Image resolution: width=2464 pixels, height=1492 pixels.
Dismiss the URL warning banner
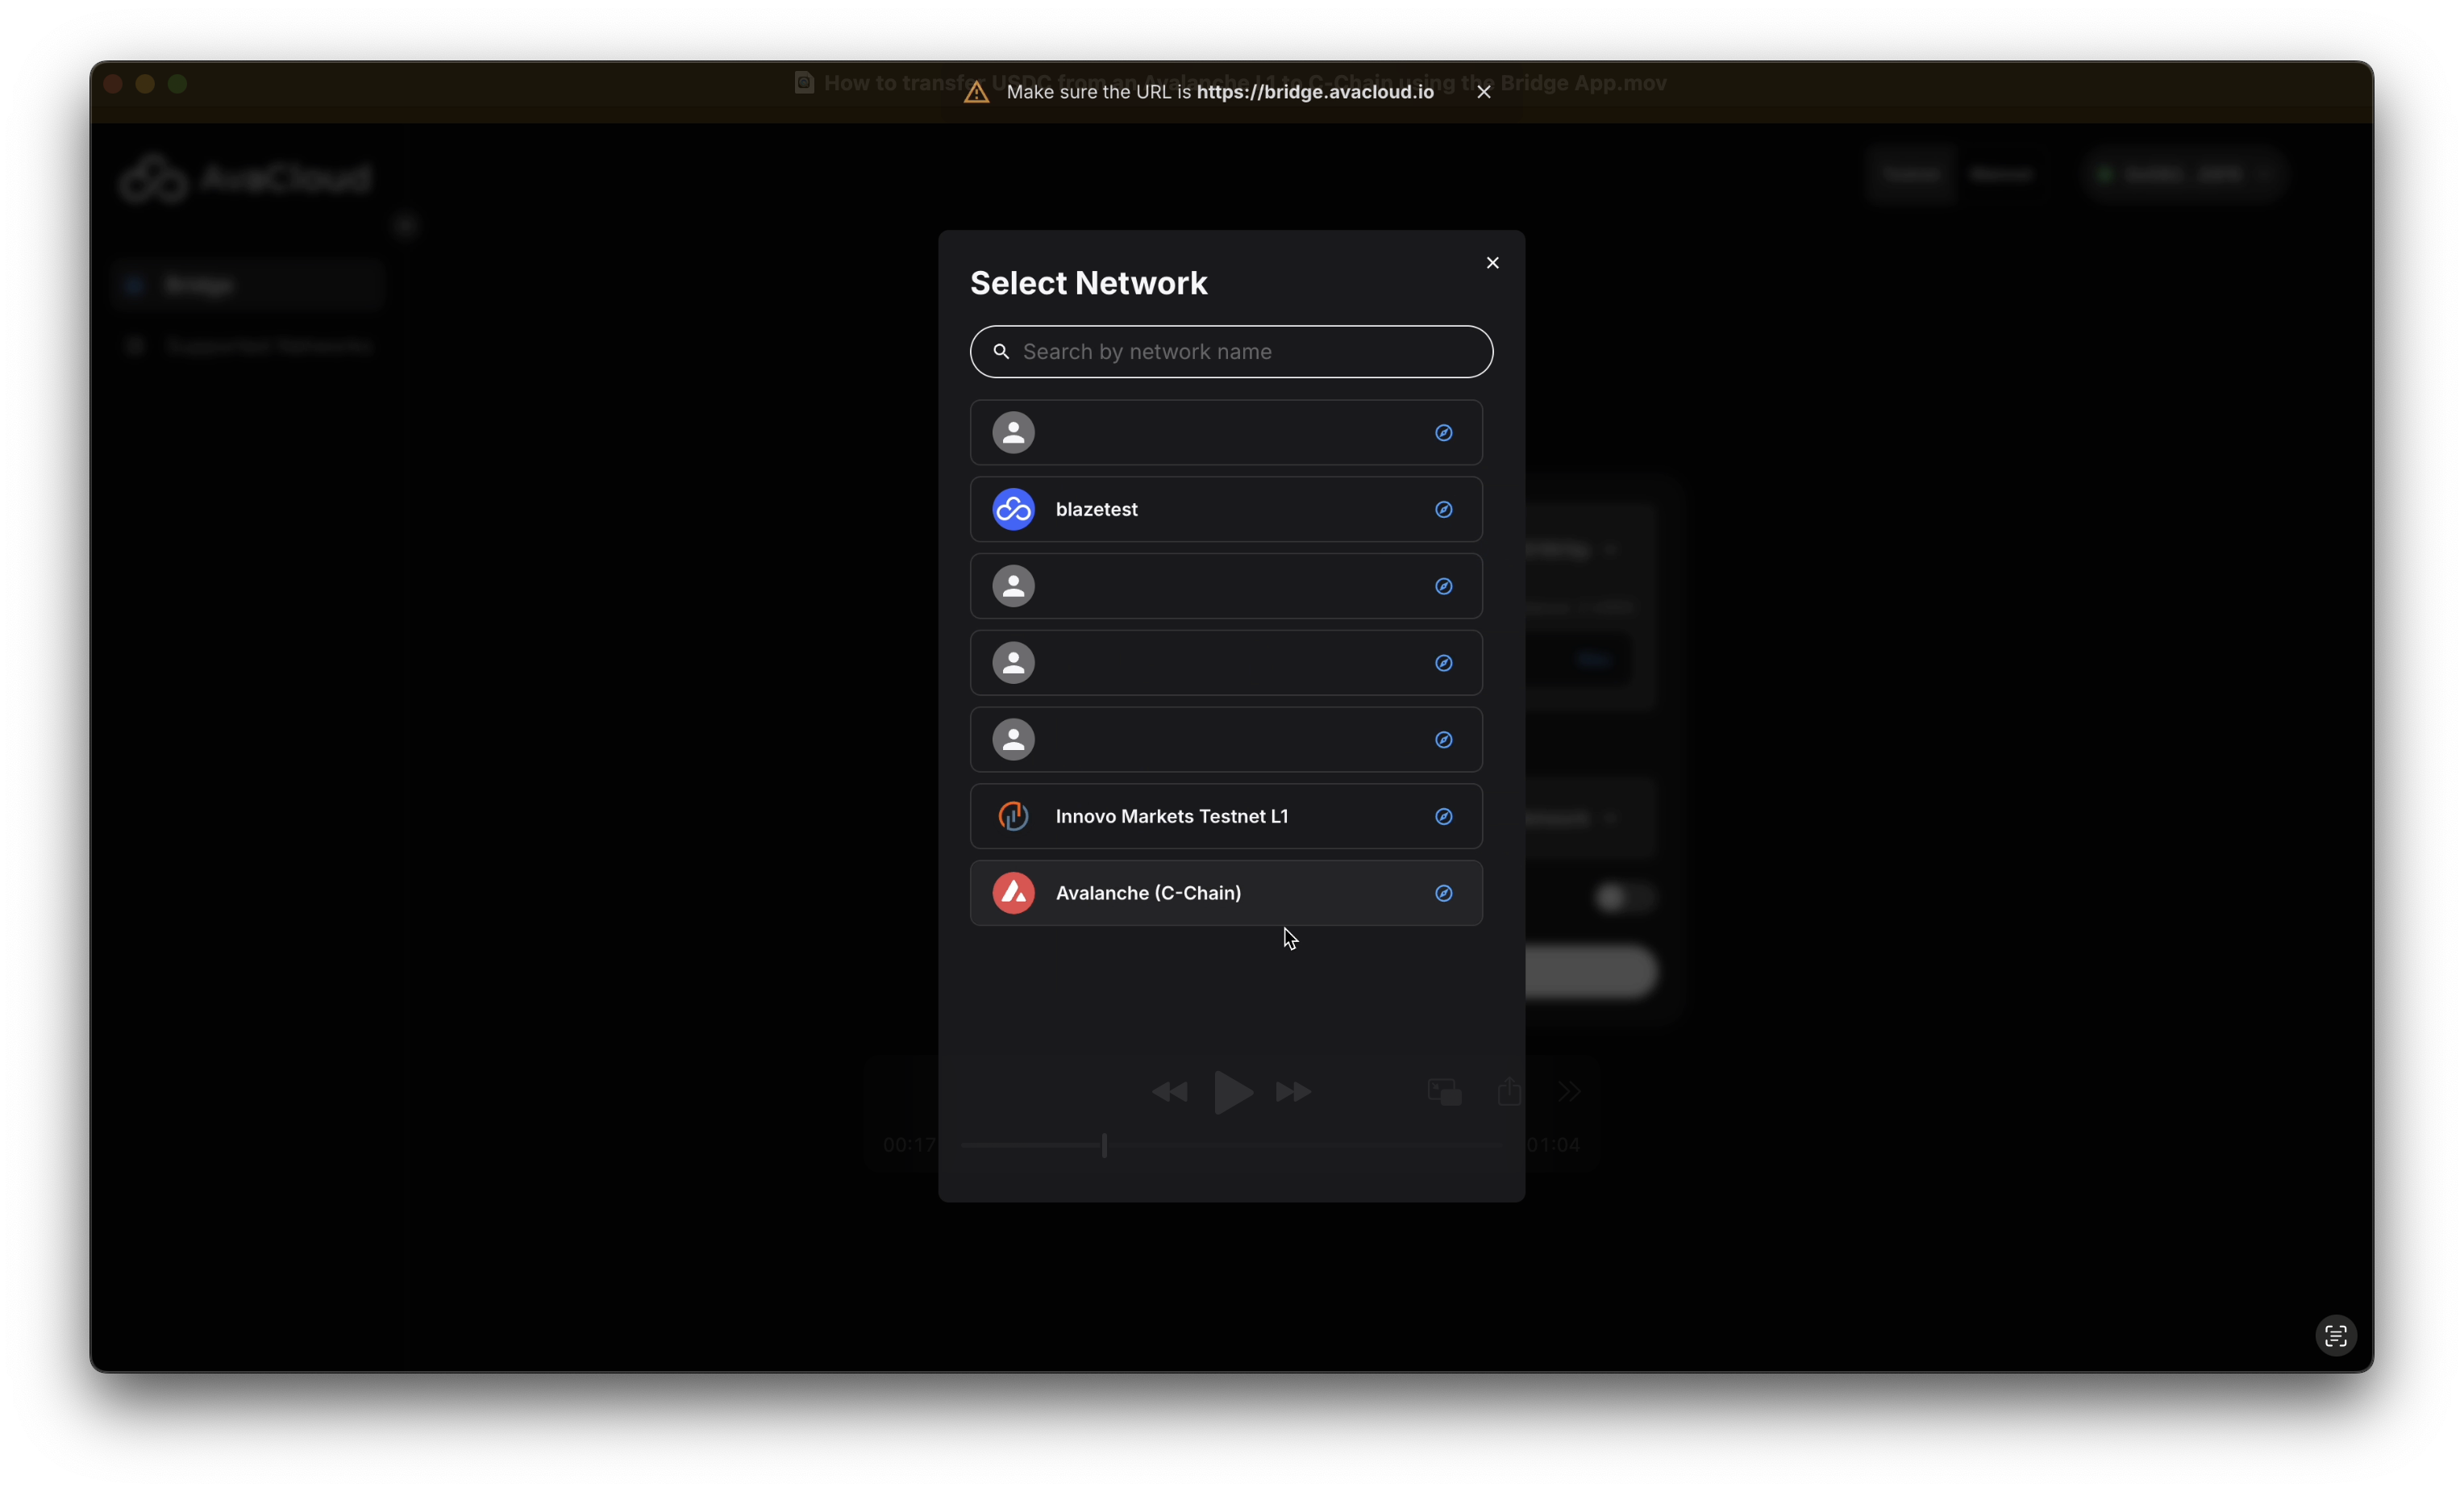click(x=1484, y=92)
